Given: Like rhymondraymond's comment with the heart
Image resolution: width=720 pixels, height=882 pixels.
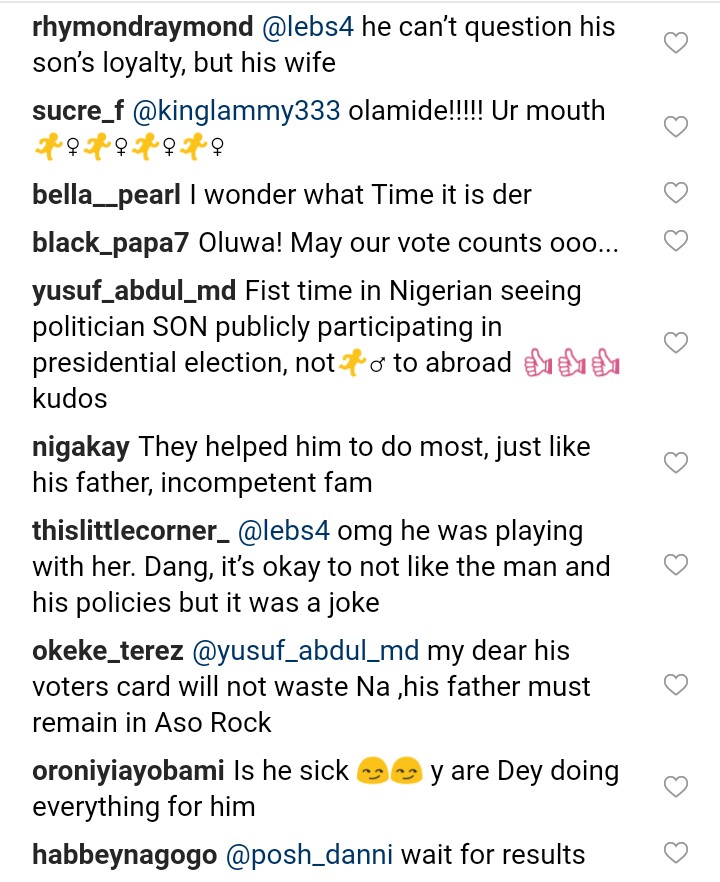Looking at the screenshot, I should (676, 43).
